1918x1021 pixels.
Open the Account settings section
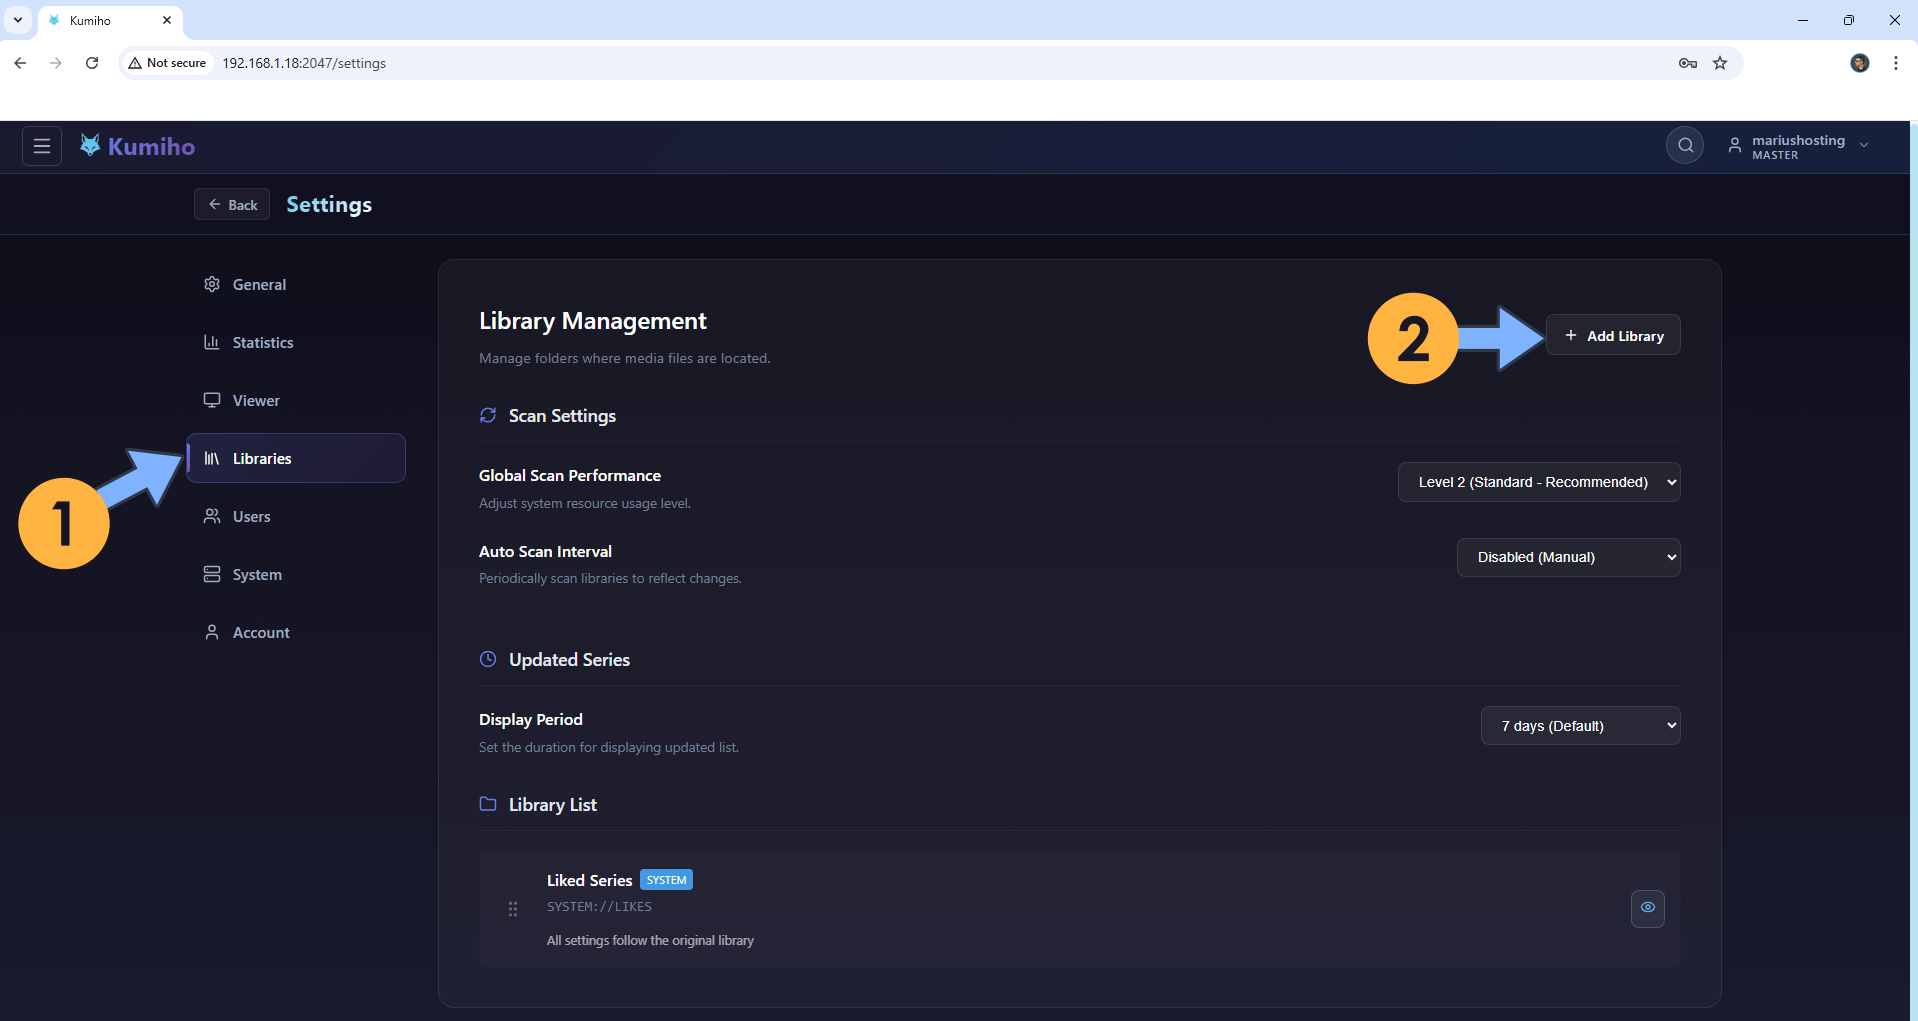(x=260, y=632)
